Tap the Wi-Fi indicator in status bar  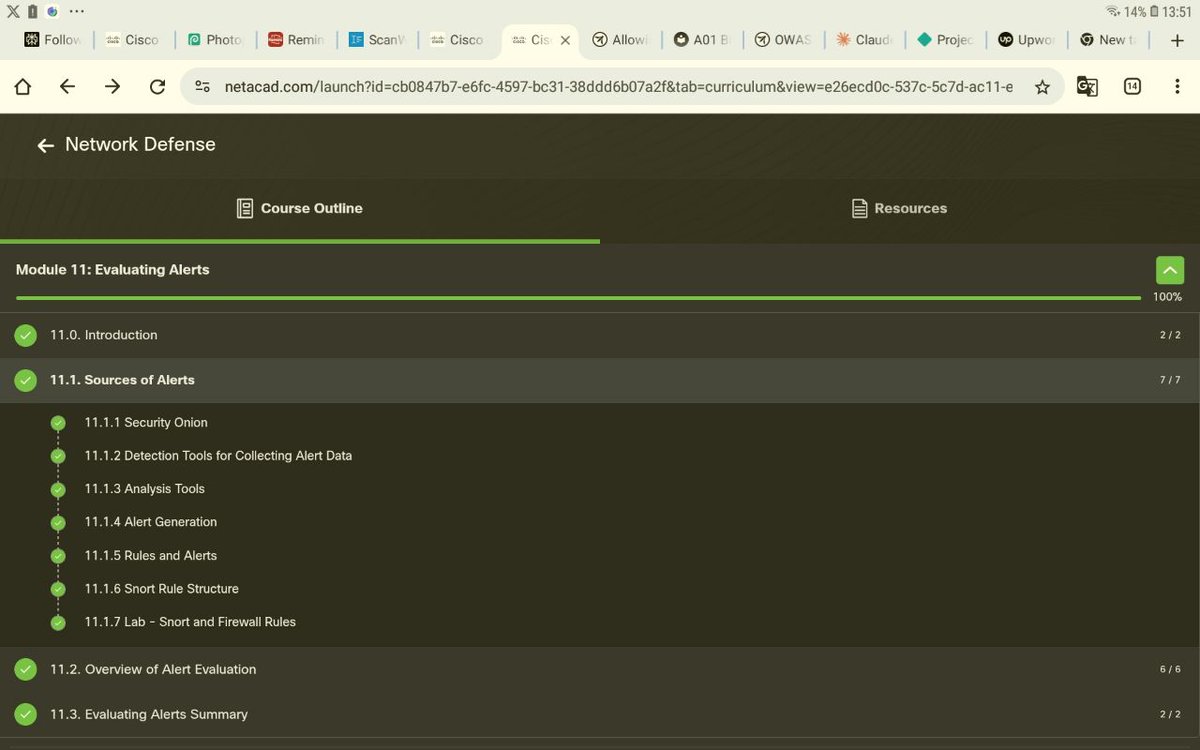[1113, 11]
